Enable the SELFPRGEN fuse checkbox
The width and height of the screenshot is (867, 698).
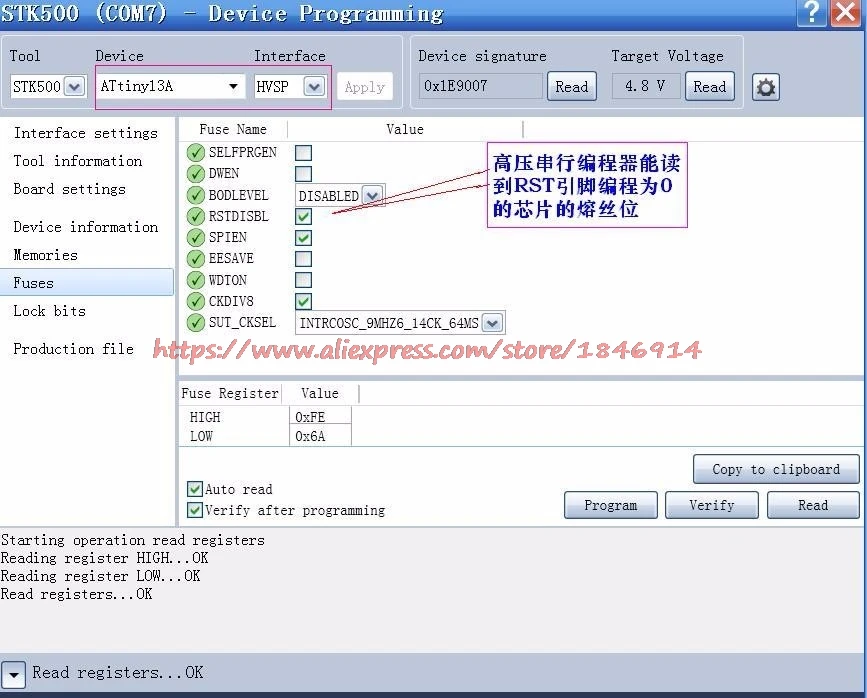coord(303,153)
